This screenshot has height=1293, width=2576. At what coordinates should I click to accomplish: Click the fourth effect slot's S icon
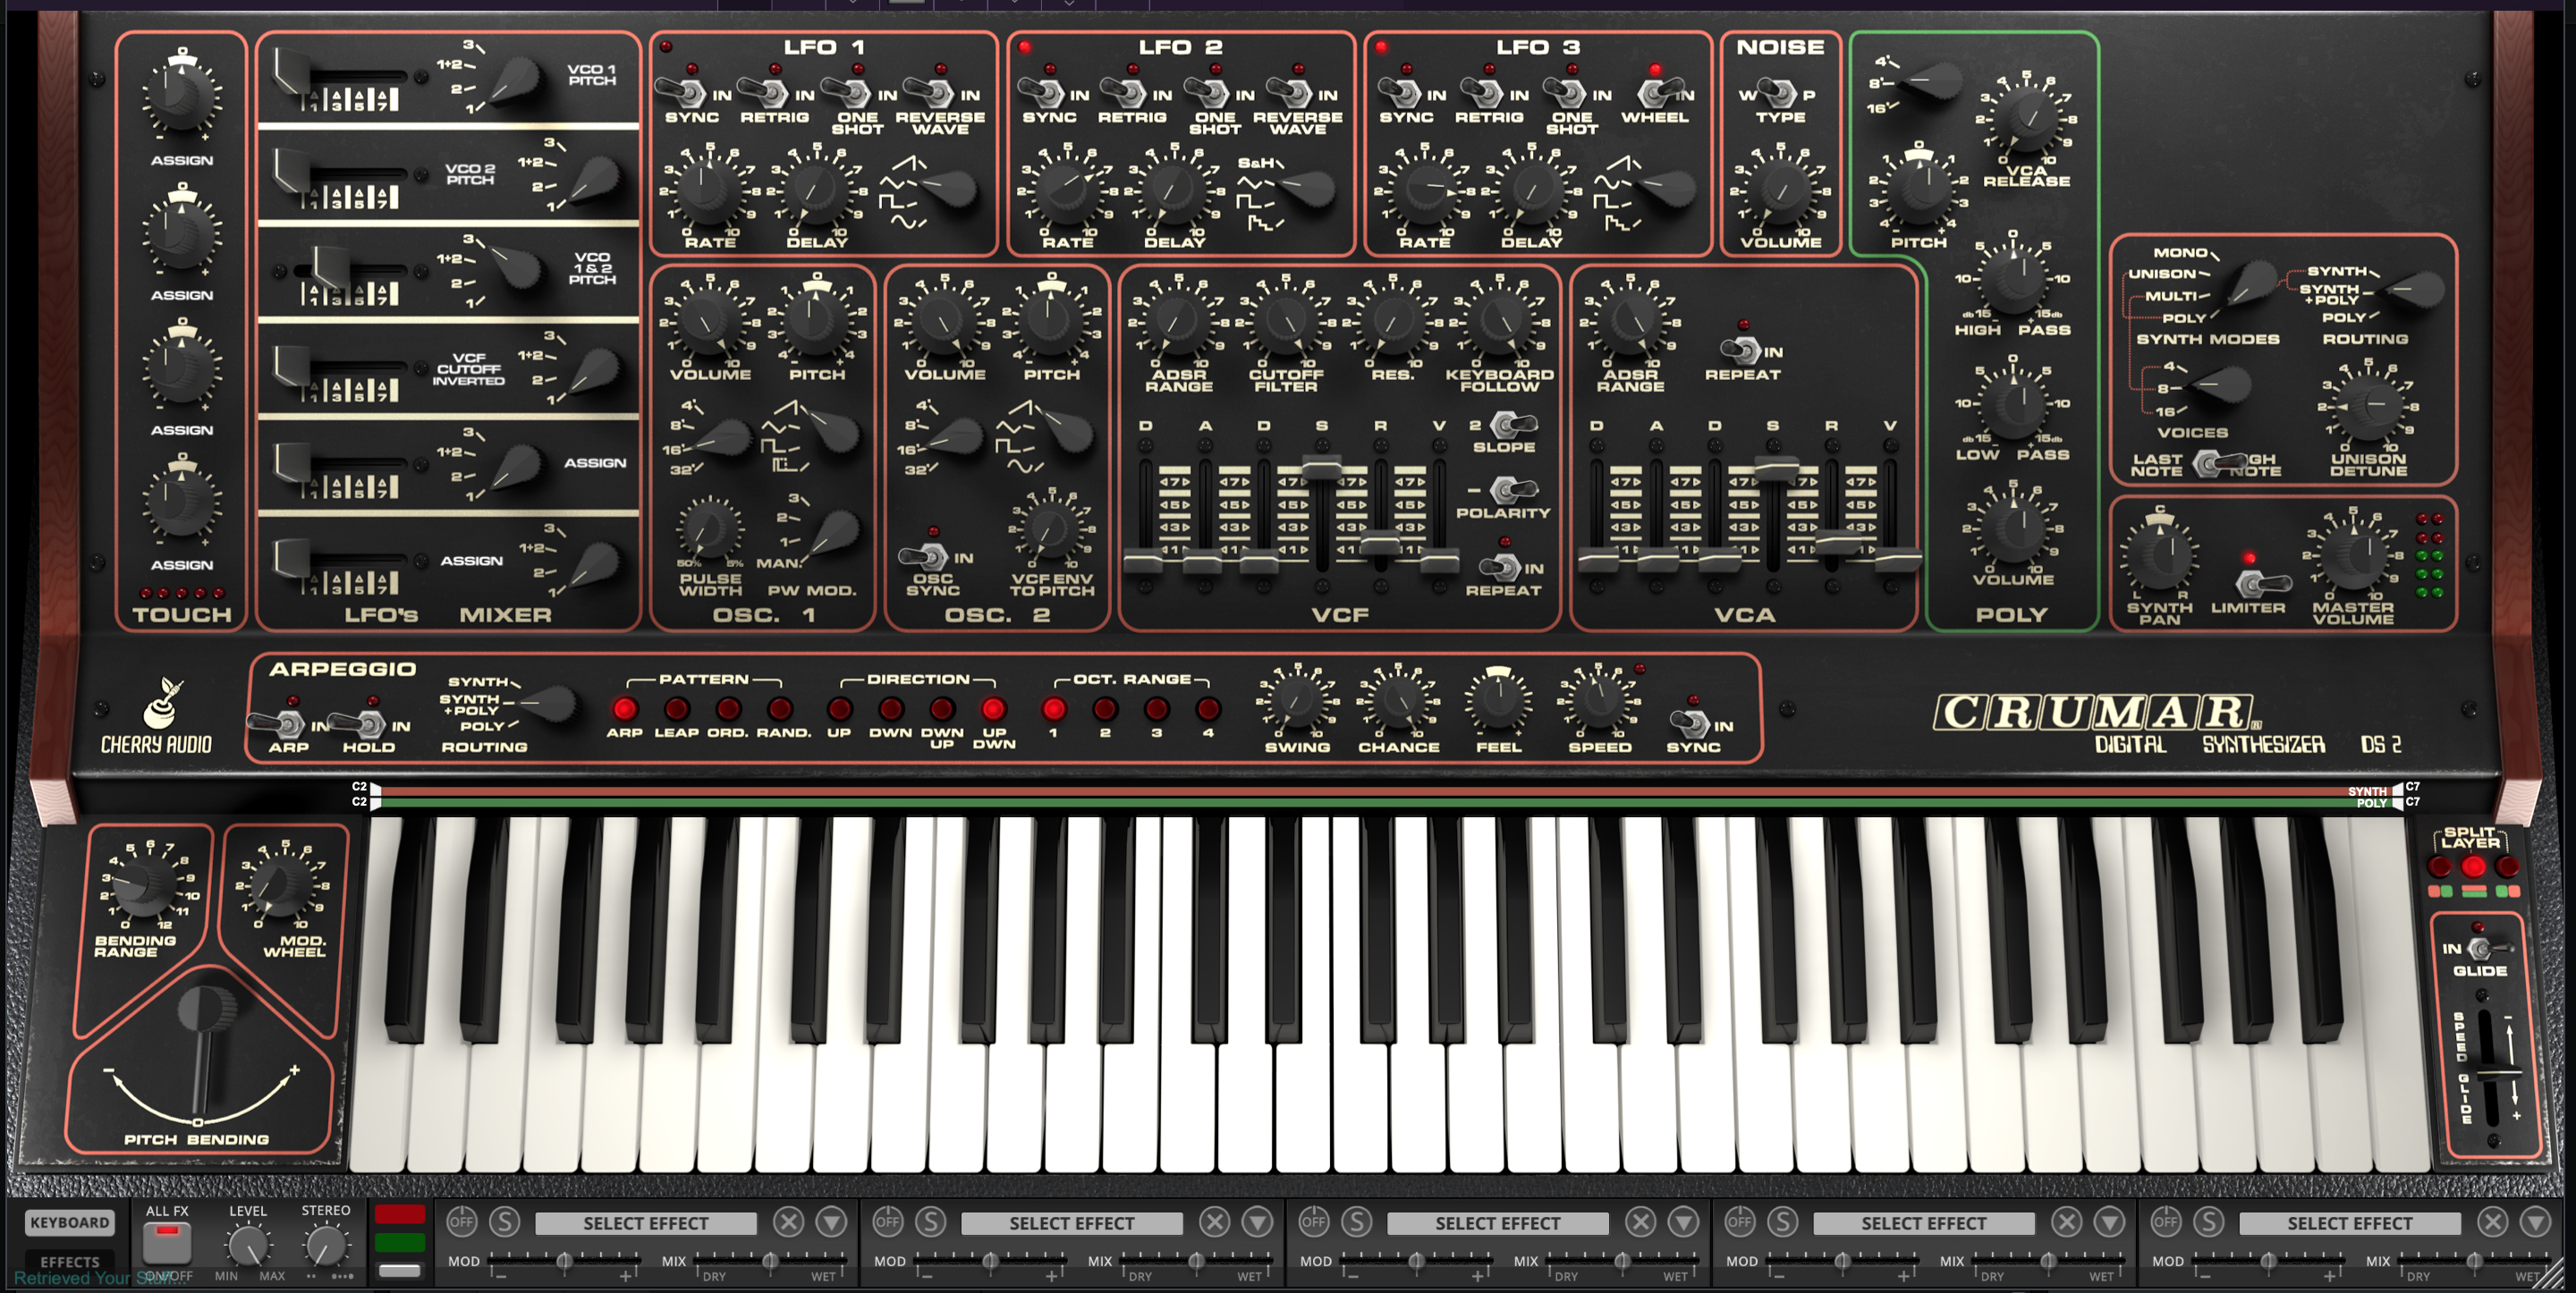1783,1221
